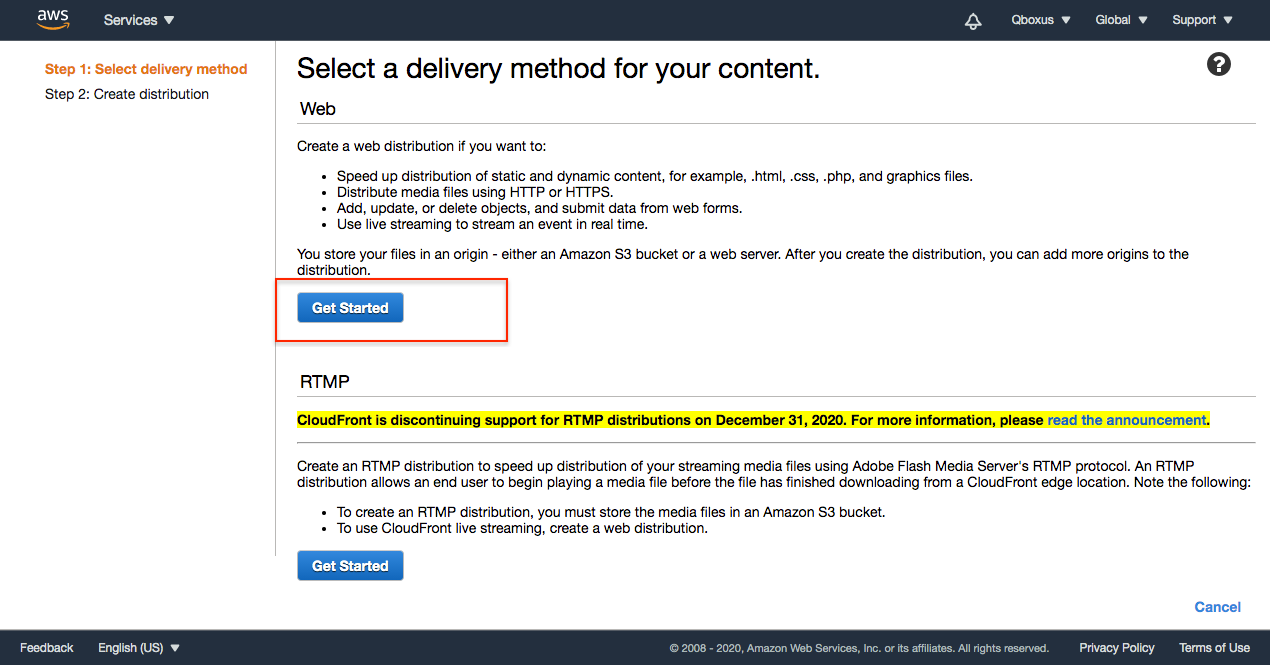Click Get Started under Web
The image size is (1270, 665).
click(x=350, y=308)
